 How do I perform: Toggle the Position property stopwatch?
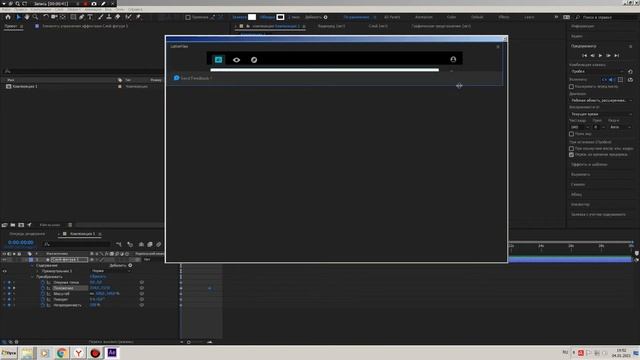coord(43,288)
